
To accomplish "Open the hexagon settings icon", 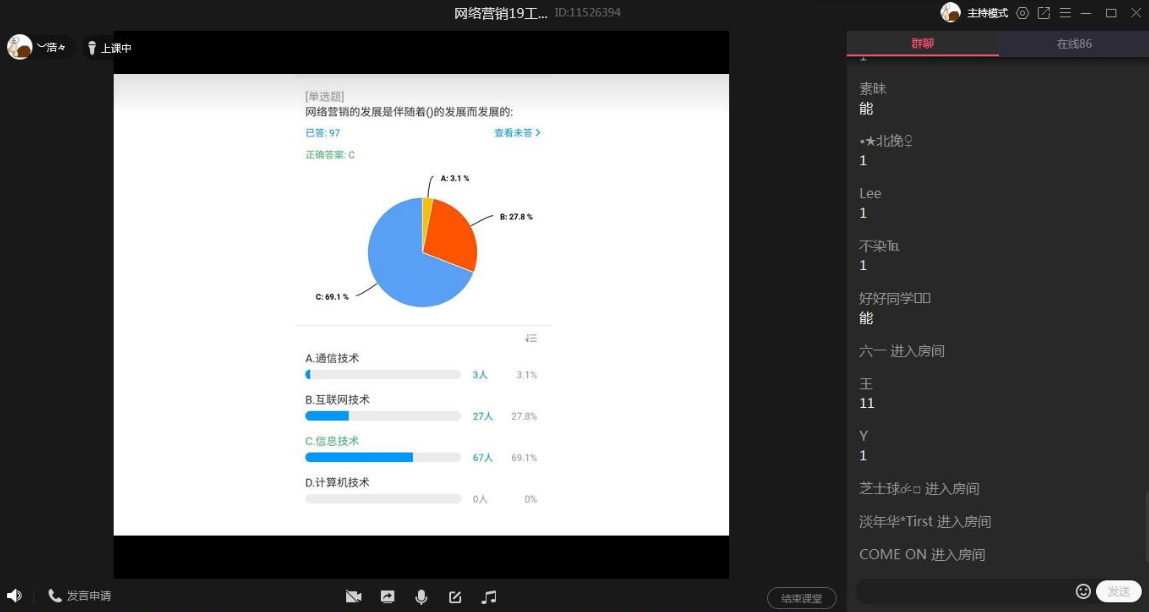I will [x=1022, y=13].
